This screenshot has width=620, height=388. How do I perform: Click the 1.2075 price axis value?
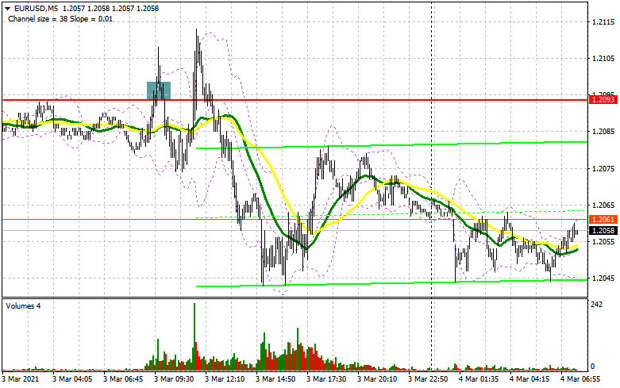[x=603, y=169]
